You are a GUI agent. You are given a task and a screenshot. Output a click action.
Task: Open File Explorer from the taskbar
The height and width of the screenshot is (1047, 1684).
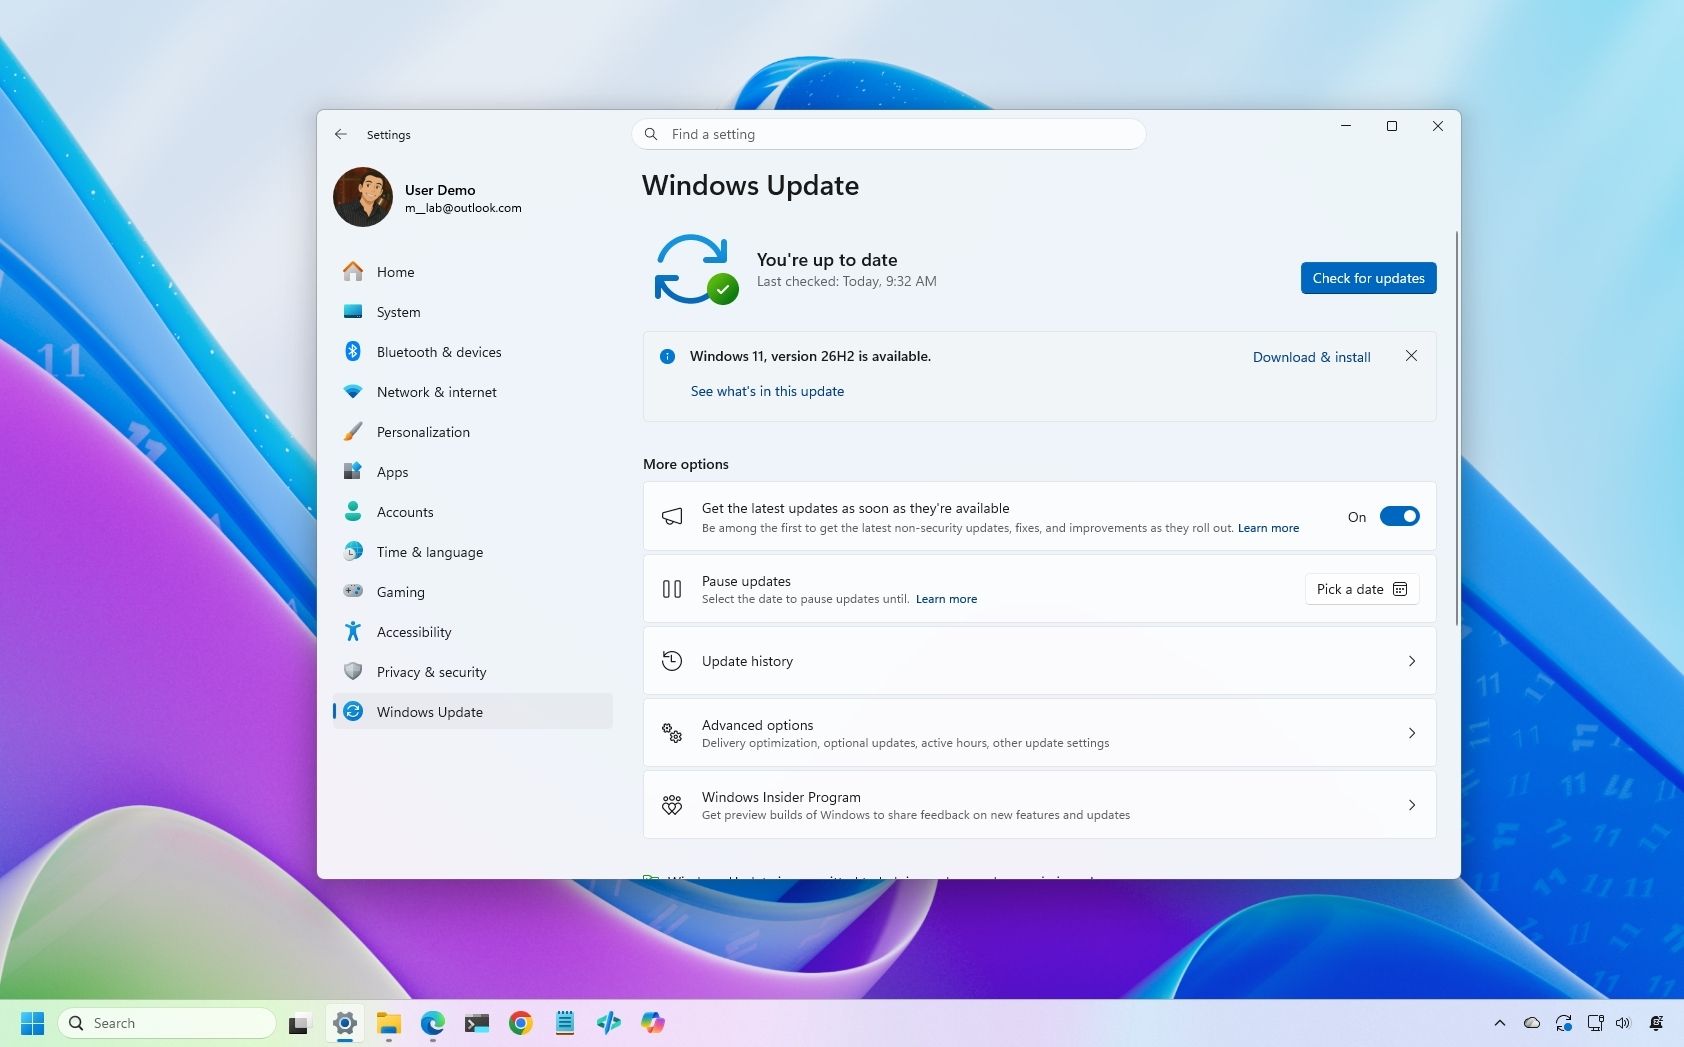(x=388, y=1023)
